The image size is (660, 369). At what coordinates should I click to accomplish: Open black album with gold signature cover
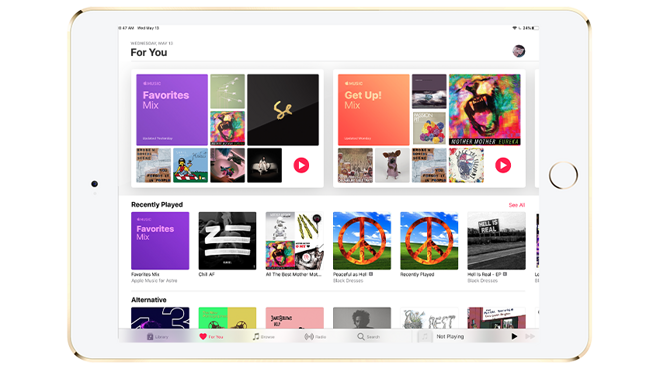(x=283, y=110)
